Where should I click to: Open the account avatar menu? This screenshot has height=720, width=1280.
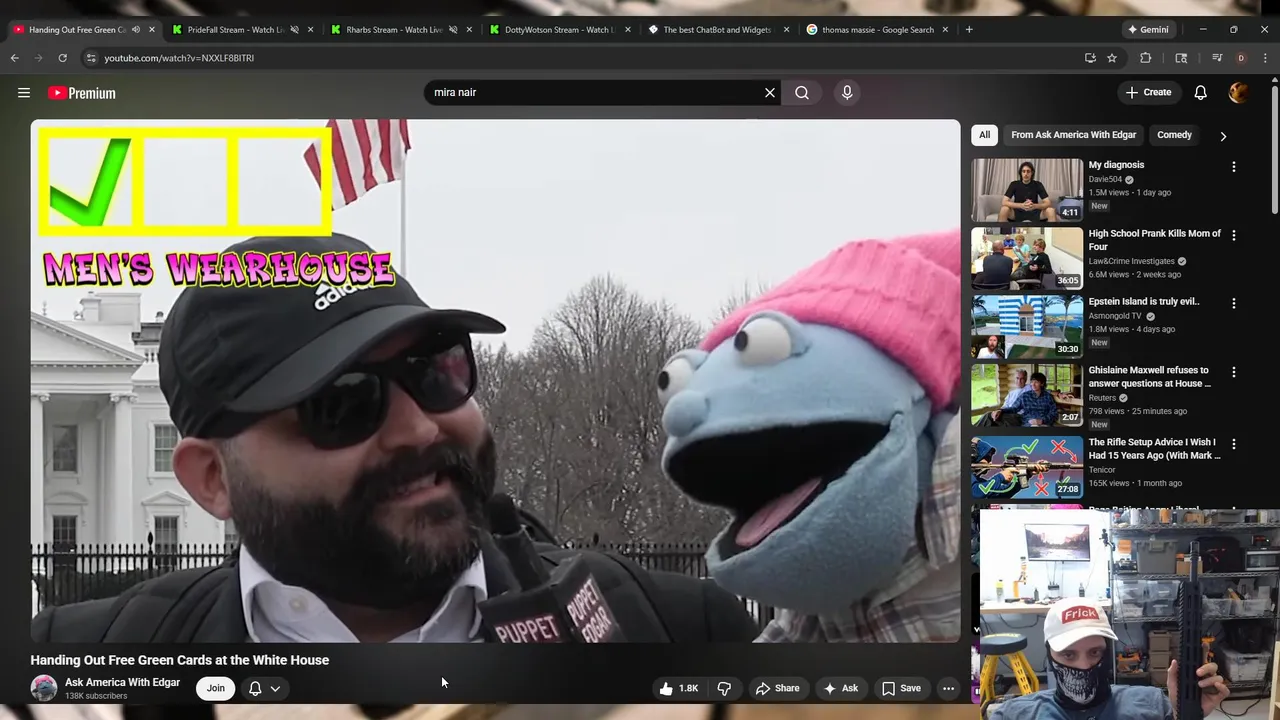coord(1238,93)
